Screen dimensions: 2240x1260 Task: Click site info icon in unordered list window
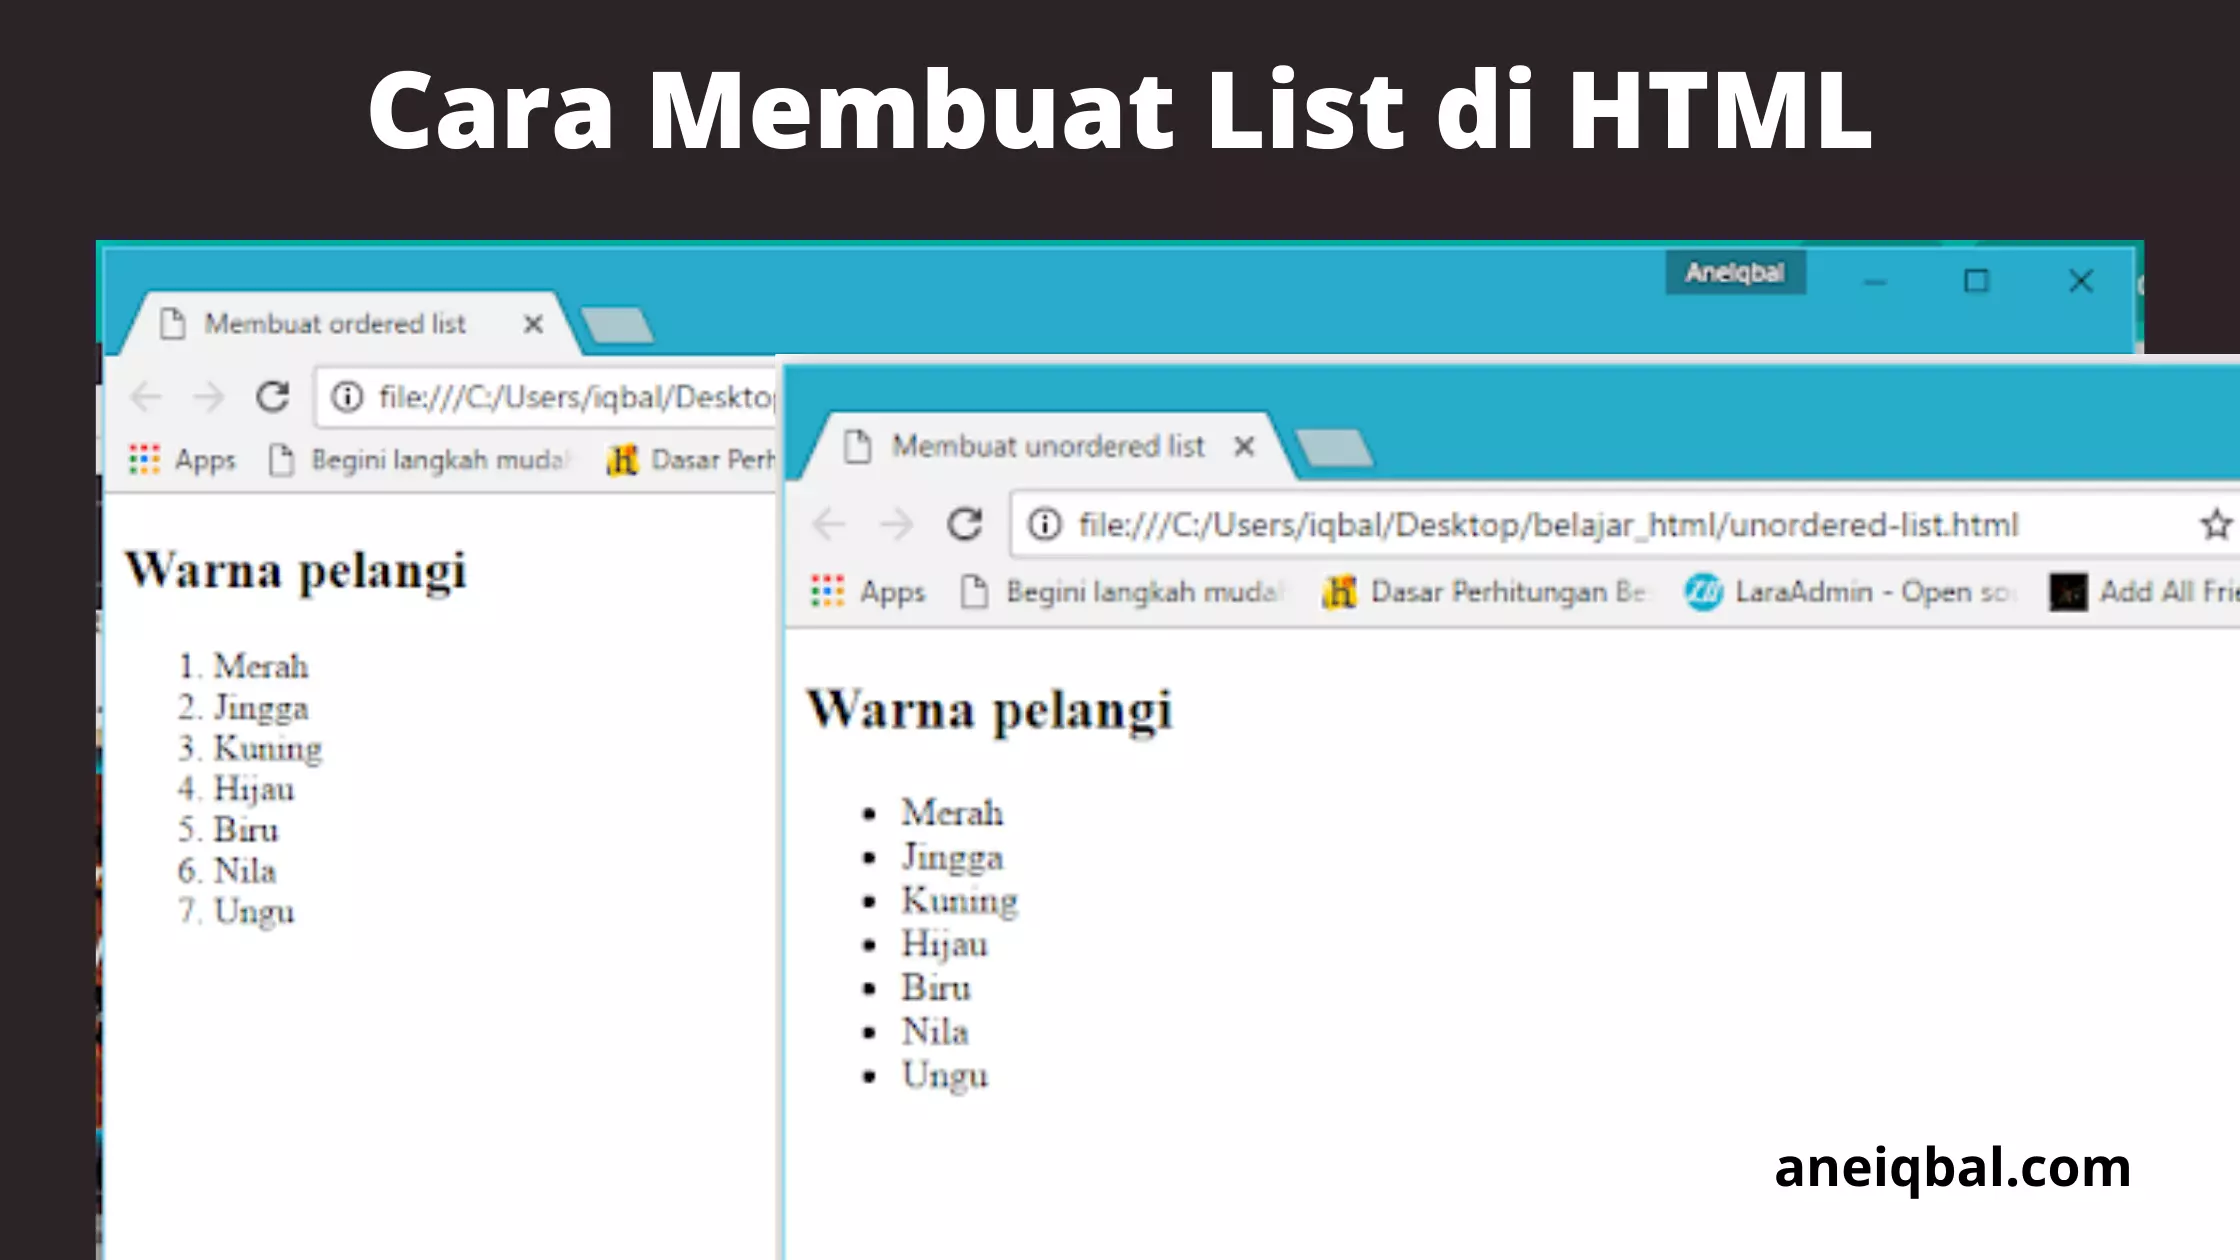[1044, 524]
